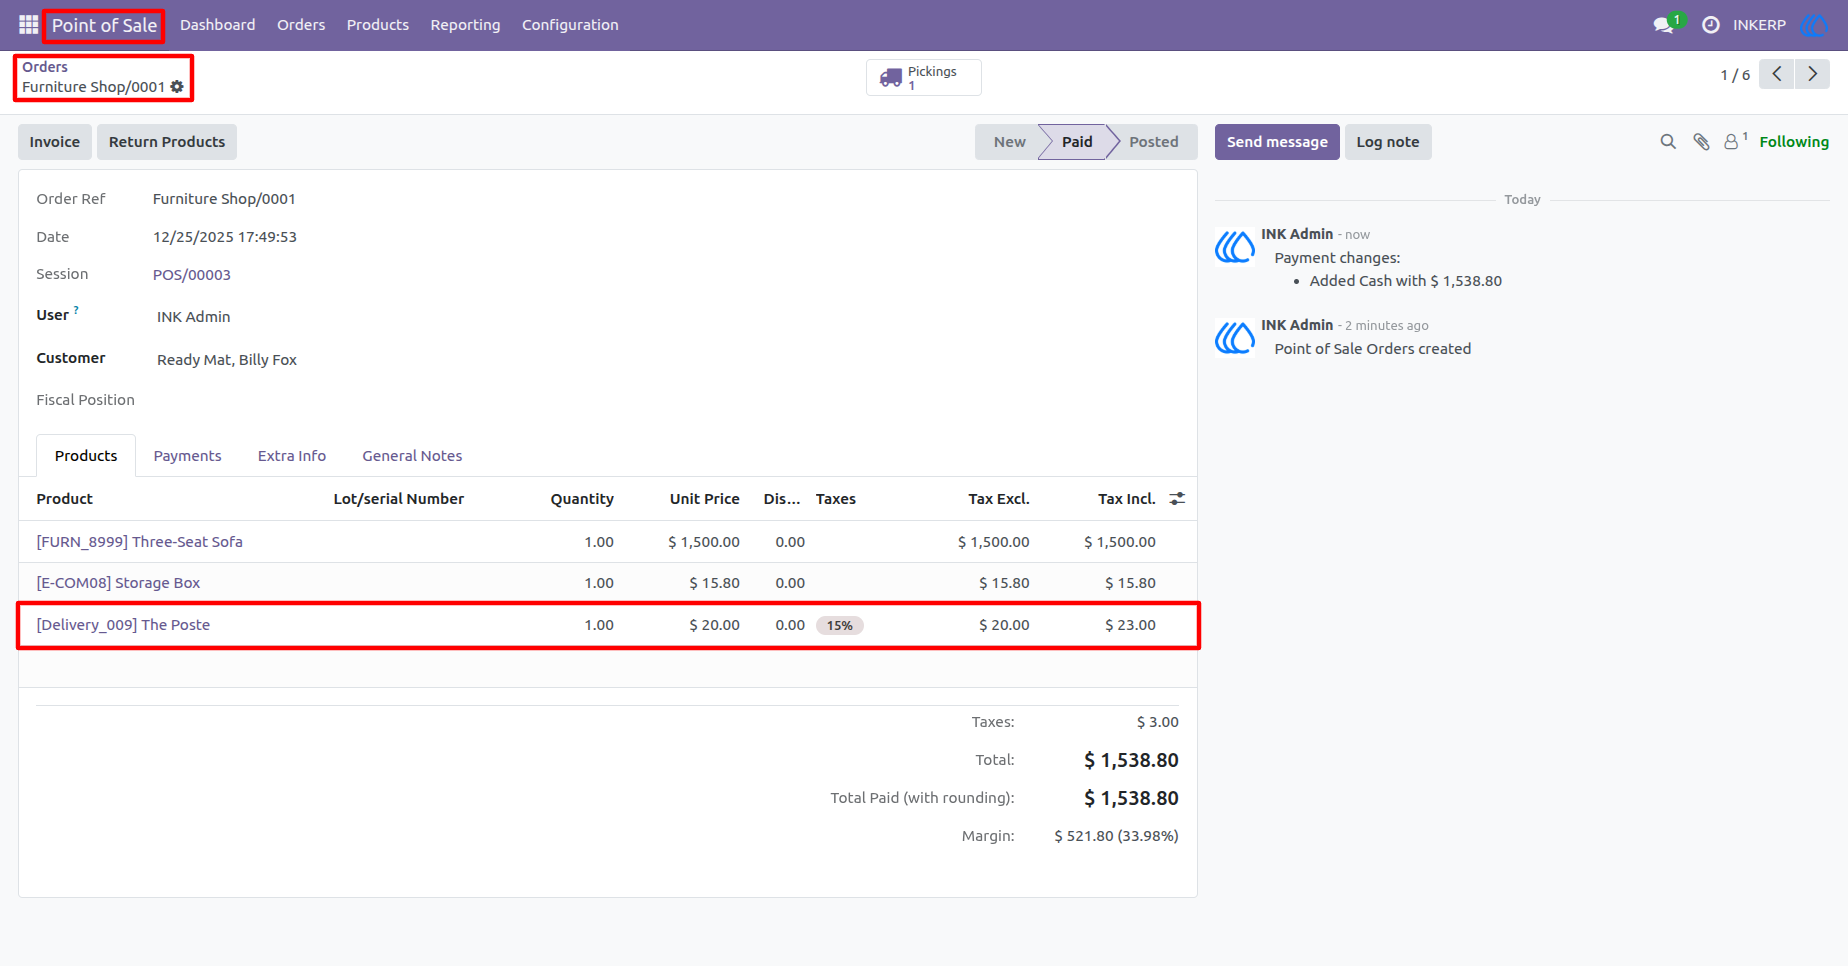Open the user avatar menu icon
Screen dimensions: 1848x966
tap(1813, 25)
